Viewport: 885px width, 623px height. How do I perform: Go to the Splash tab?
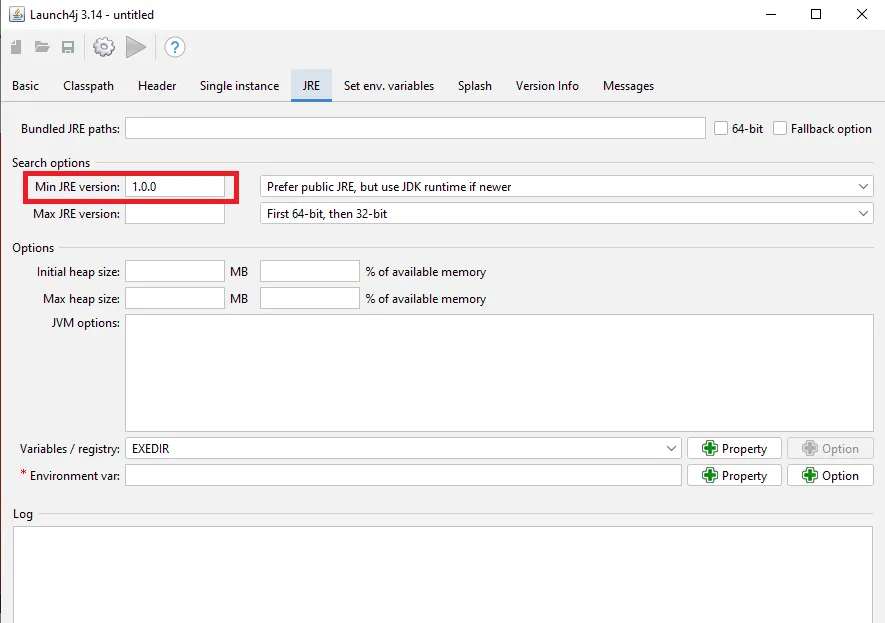tap(475, 86)
